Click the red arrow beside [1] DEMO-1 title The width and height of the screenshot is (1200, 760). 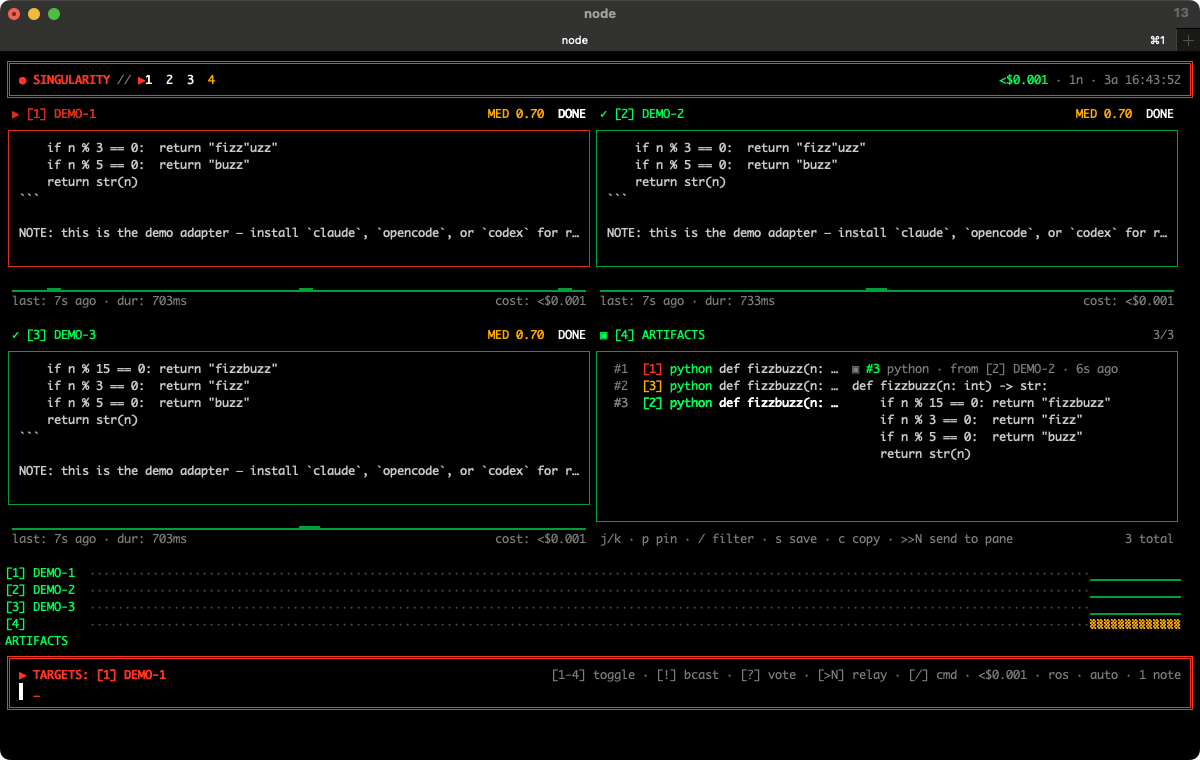(x=16, y=114)
